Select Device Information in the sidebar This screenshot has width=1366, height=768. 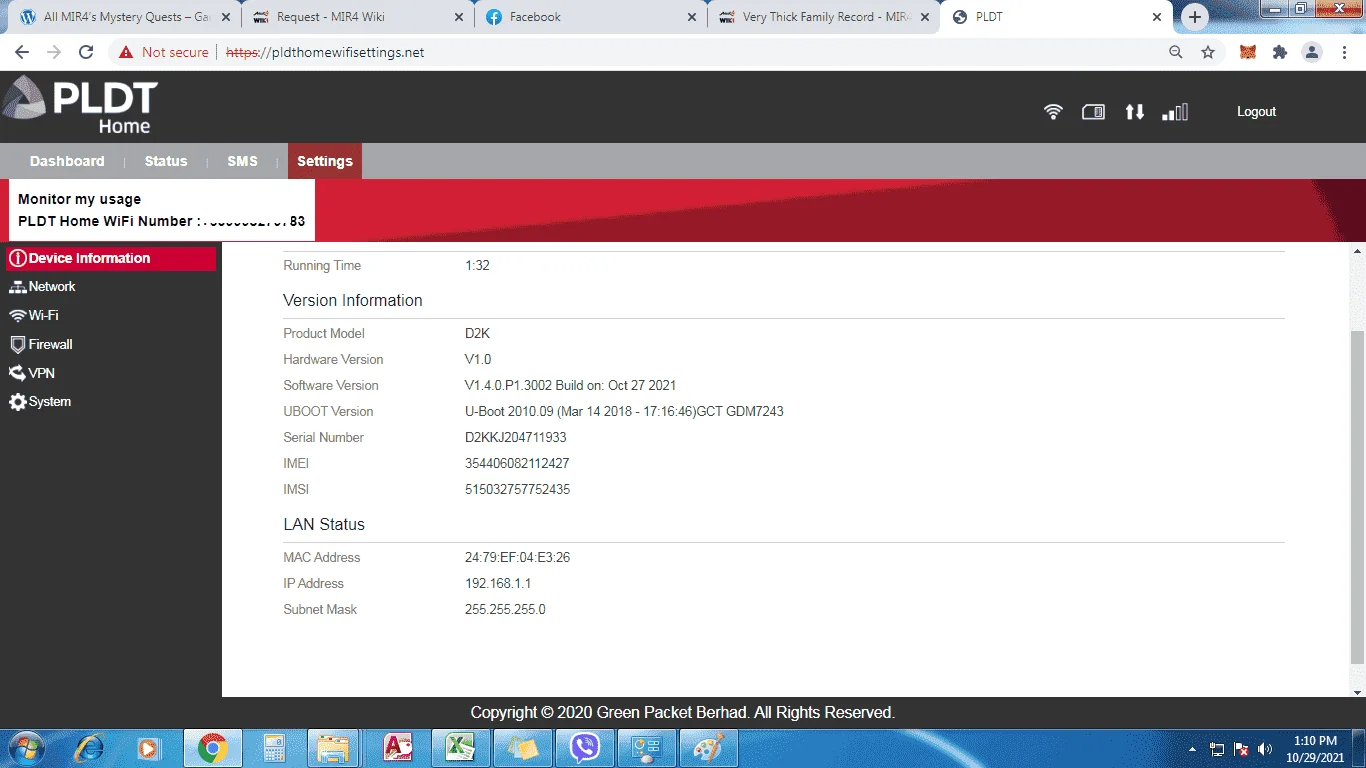pyautogui.click(x=111, y=258)
